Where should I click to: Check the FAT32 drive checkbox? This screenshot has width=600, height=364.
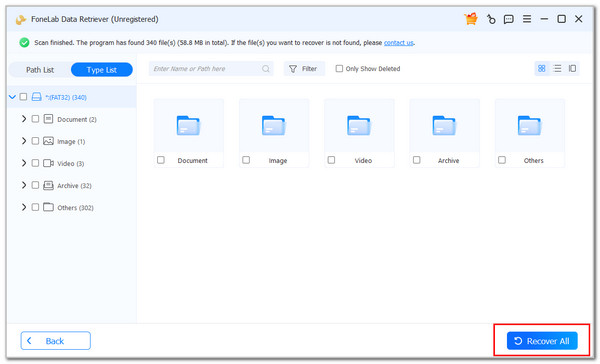pos(23,96)
